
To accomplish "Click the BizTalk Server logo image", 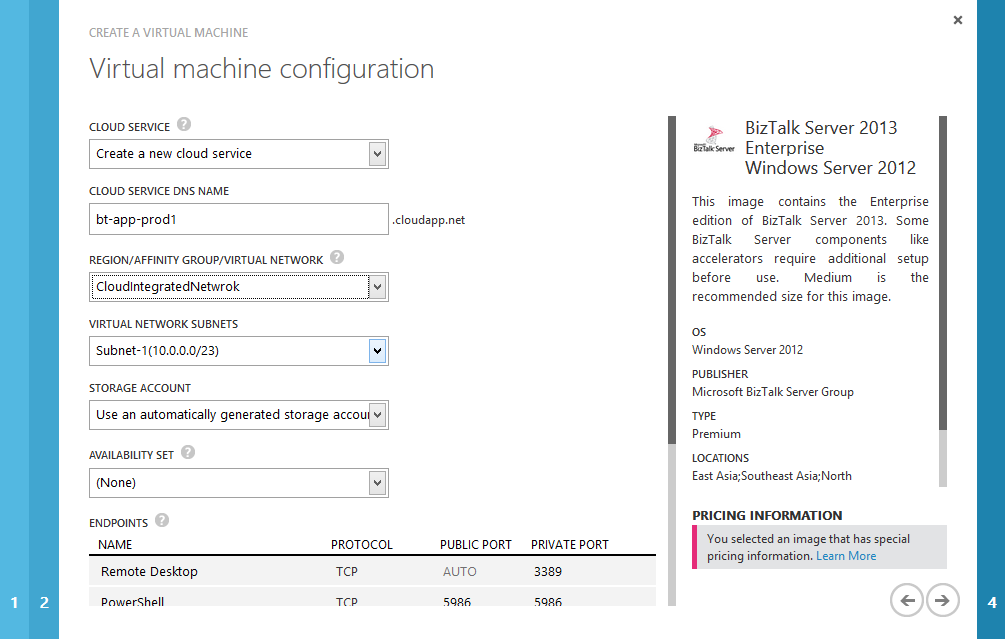I will (714, 139).
